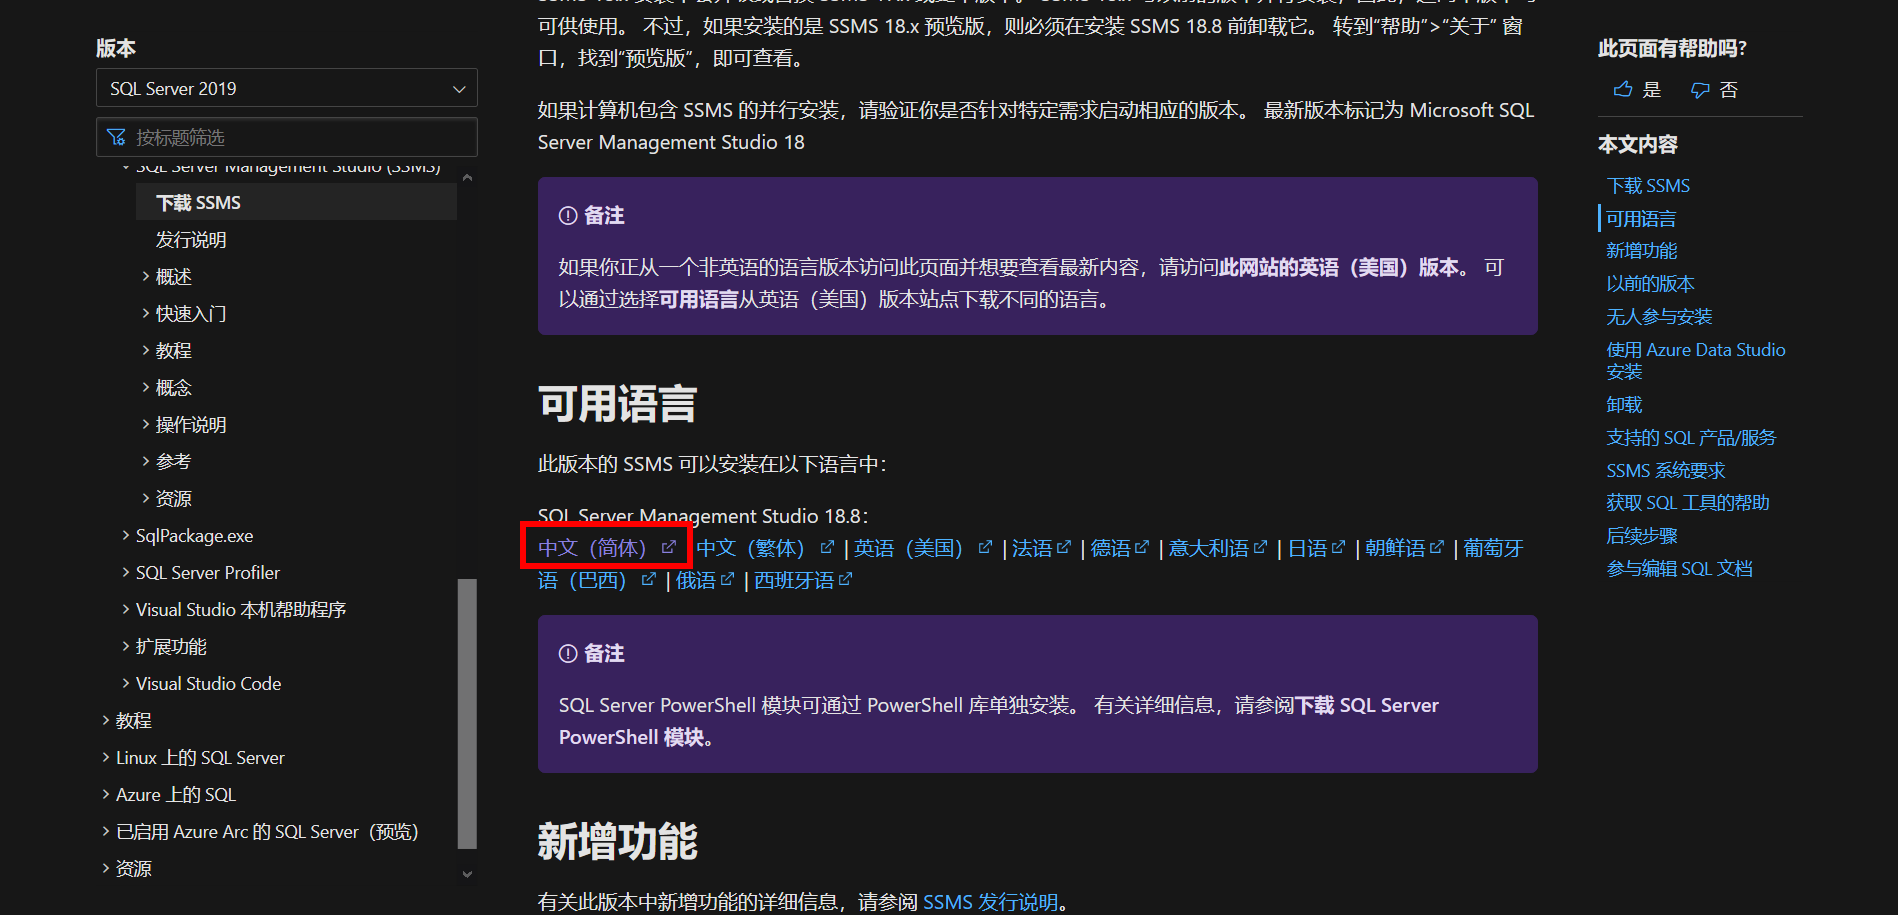
Task: Open the 法语 download link
Action: (x=1032, y=547)
